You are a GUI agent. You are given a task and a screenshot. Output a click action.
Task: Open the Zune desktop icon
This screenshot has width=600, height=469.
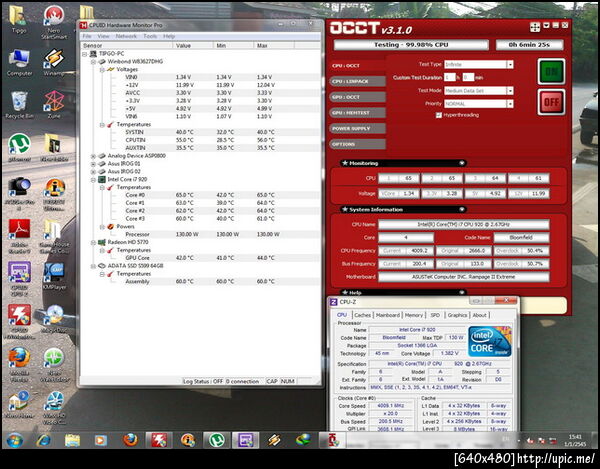point(54,105)
